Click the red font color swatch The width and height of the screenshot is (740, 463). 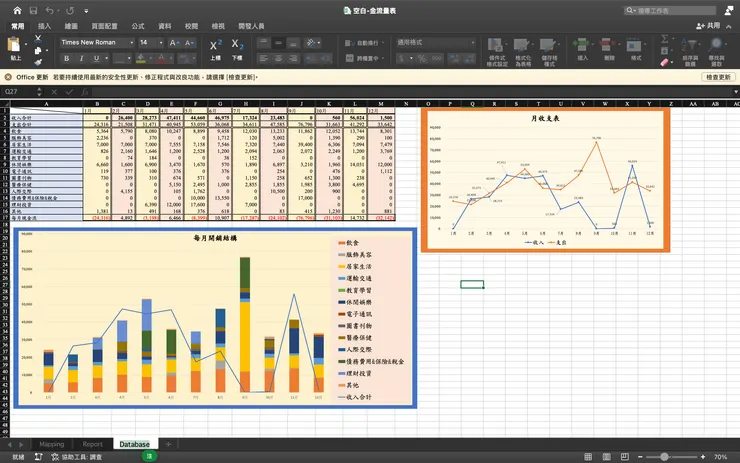161,59
